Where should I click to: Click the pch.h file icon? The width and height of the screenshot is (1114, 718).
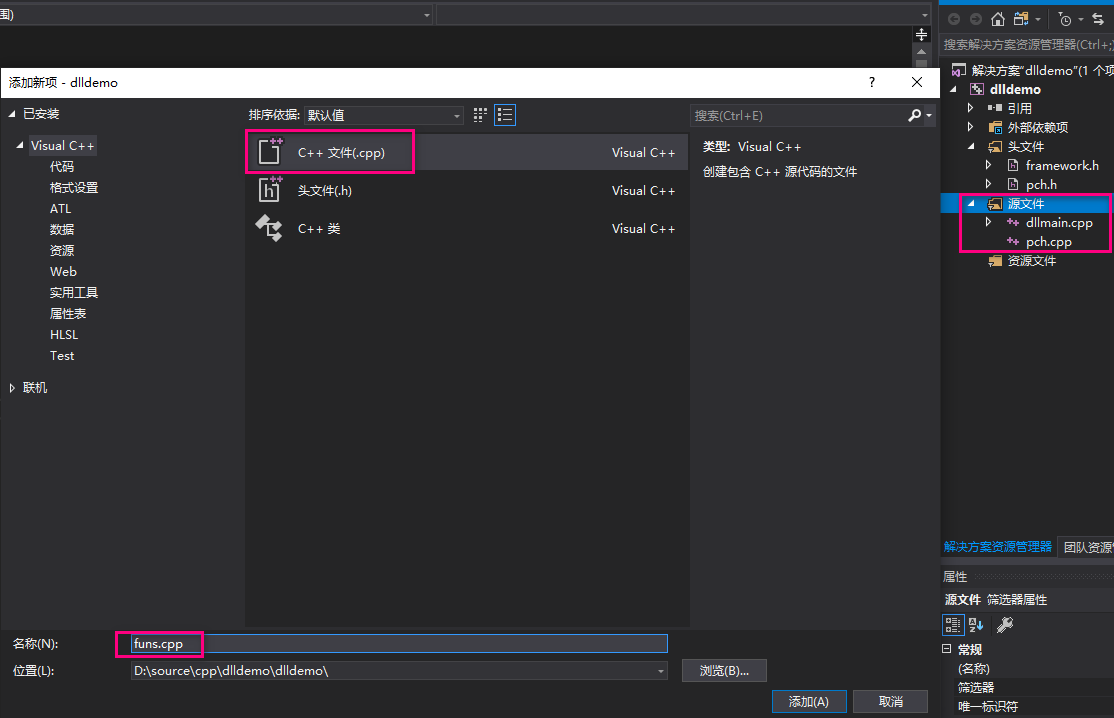[x=1013, y=185]
